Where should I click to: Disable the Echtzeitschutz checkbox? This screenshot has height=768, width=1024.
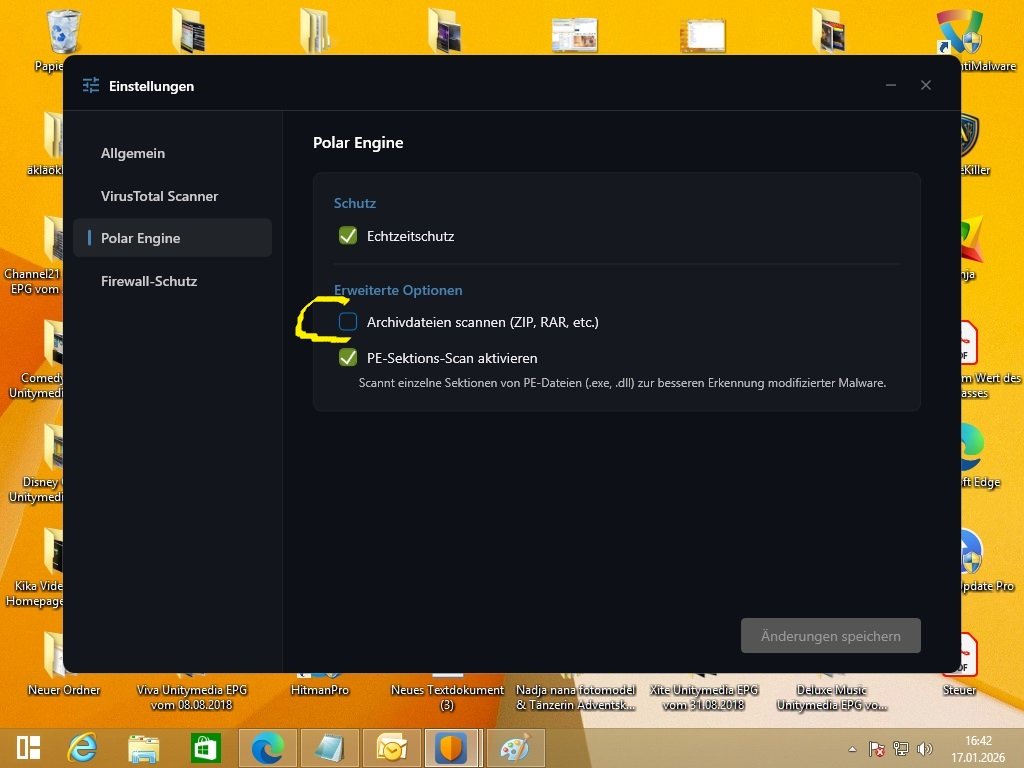tap(347, 236)
